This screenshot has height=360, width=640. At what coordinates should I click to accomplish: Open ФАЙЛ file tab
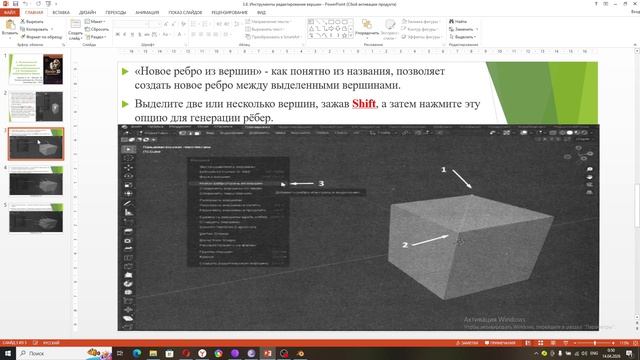(10, 12)
